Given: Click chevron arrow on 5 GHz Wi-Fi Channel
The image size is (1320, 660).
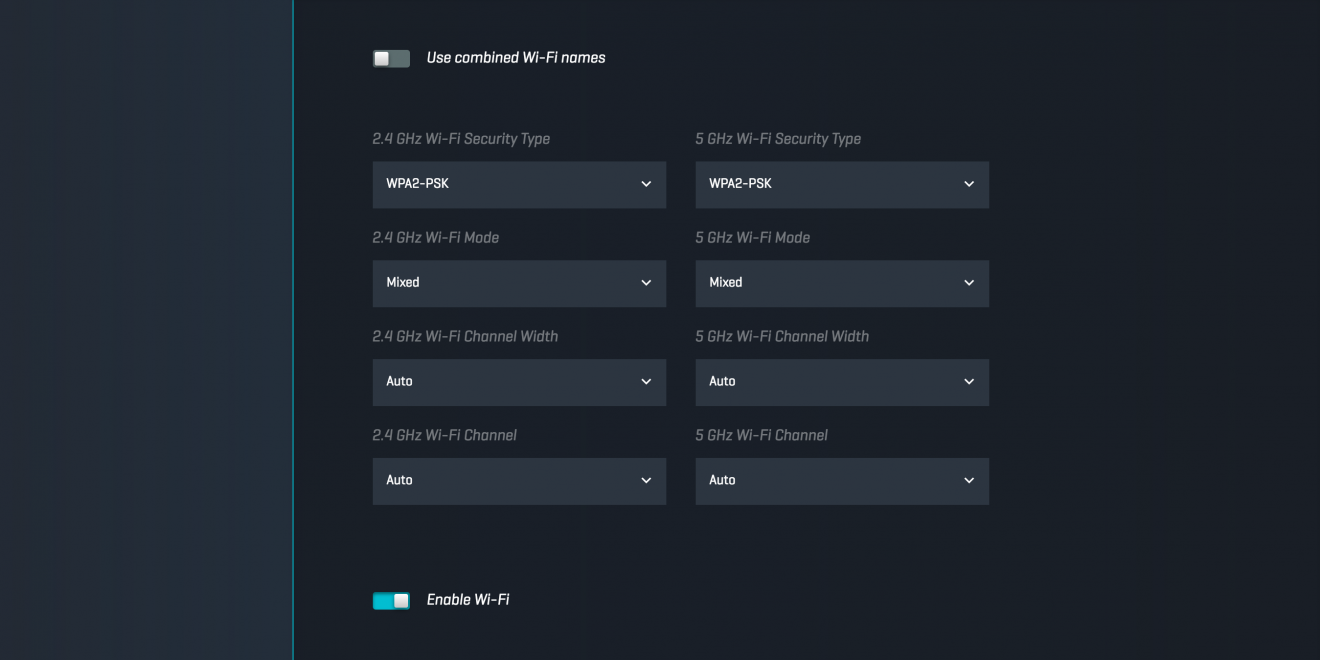Looking at the screenshot, I should click(x=969, y=481).
